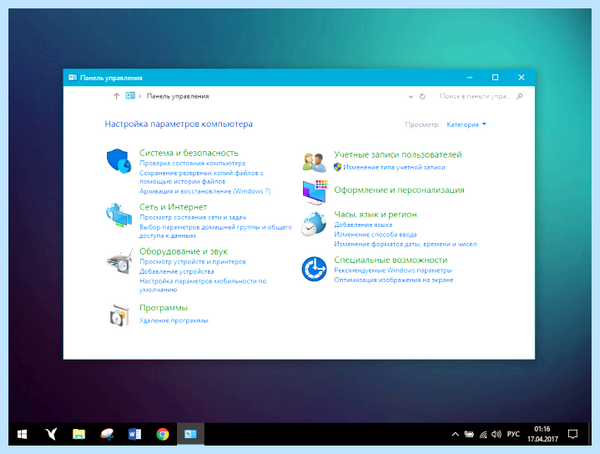
Task: Open the volume icon in the system tray
Action: [496, 434]
